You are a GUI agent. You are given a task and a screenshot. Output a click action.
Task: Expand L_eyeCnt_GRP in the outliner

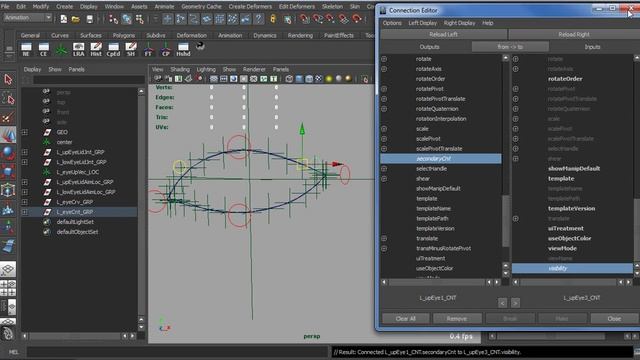coord(24,212)
